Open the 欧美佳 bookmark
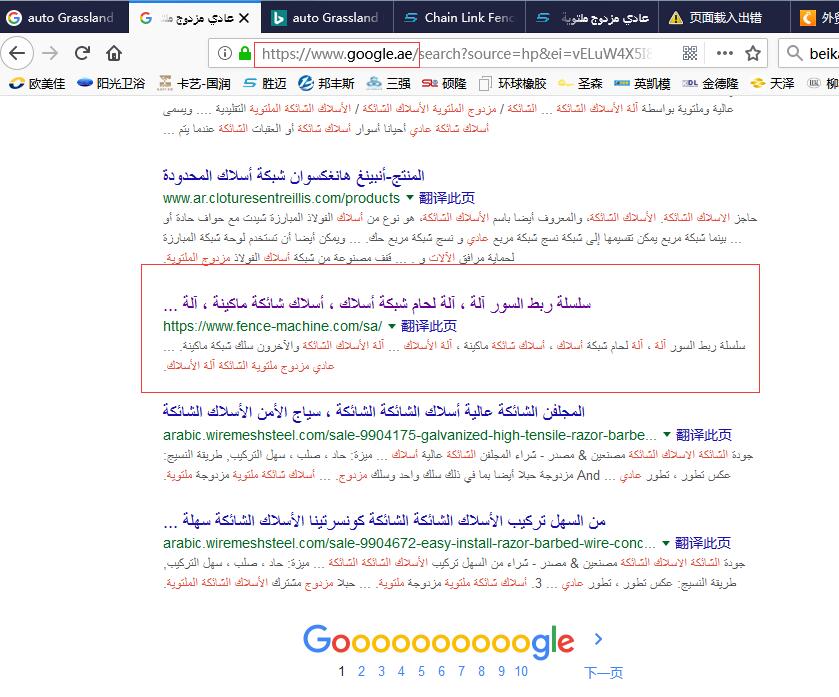Screen dimensions: 839x697 pos(36,83)
